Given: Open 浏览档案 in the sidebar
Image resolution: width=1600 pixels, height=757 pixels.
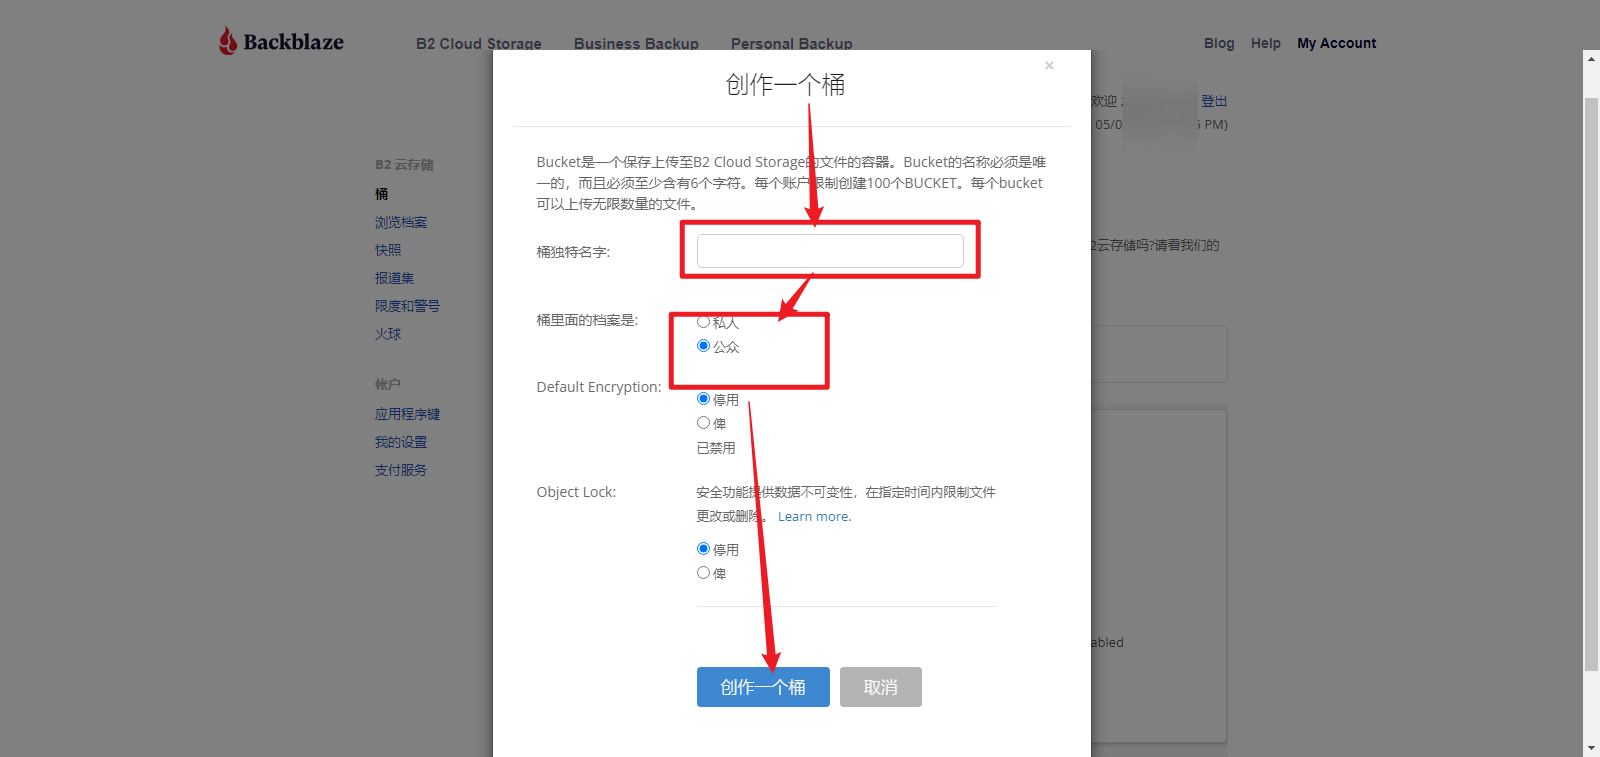Looking at the screenshot, I should click(401, 222).
